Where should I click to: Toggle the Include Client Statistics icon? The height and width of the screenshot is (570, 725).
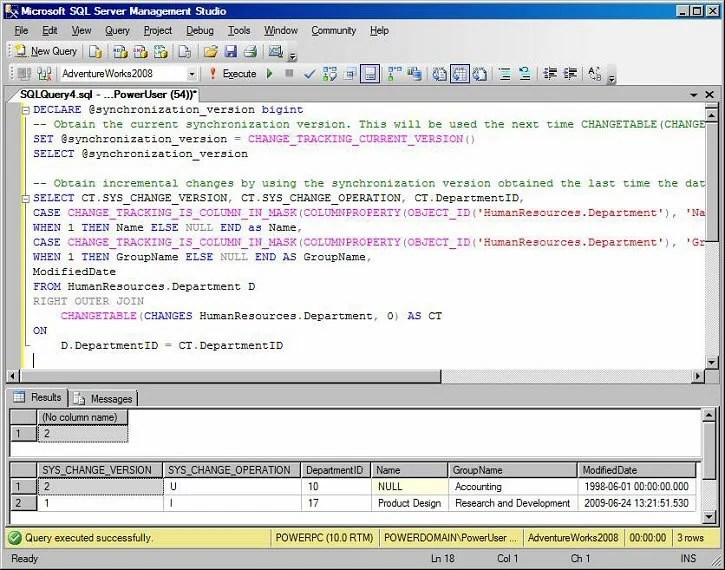tap(414, 74)
